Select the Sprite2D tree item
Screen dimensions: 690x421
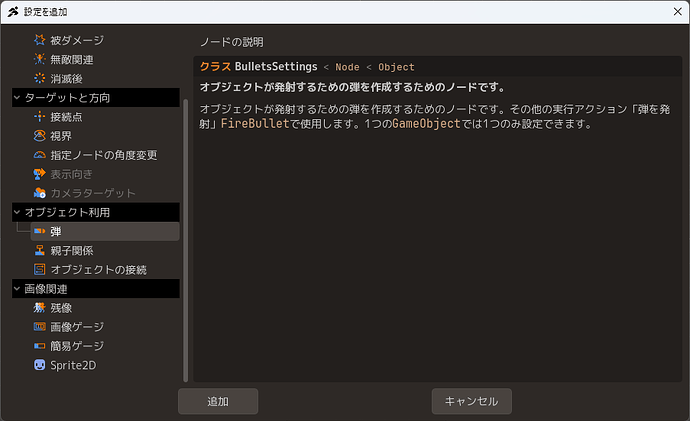(105, 365)
